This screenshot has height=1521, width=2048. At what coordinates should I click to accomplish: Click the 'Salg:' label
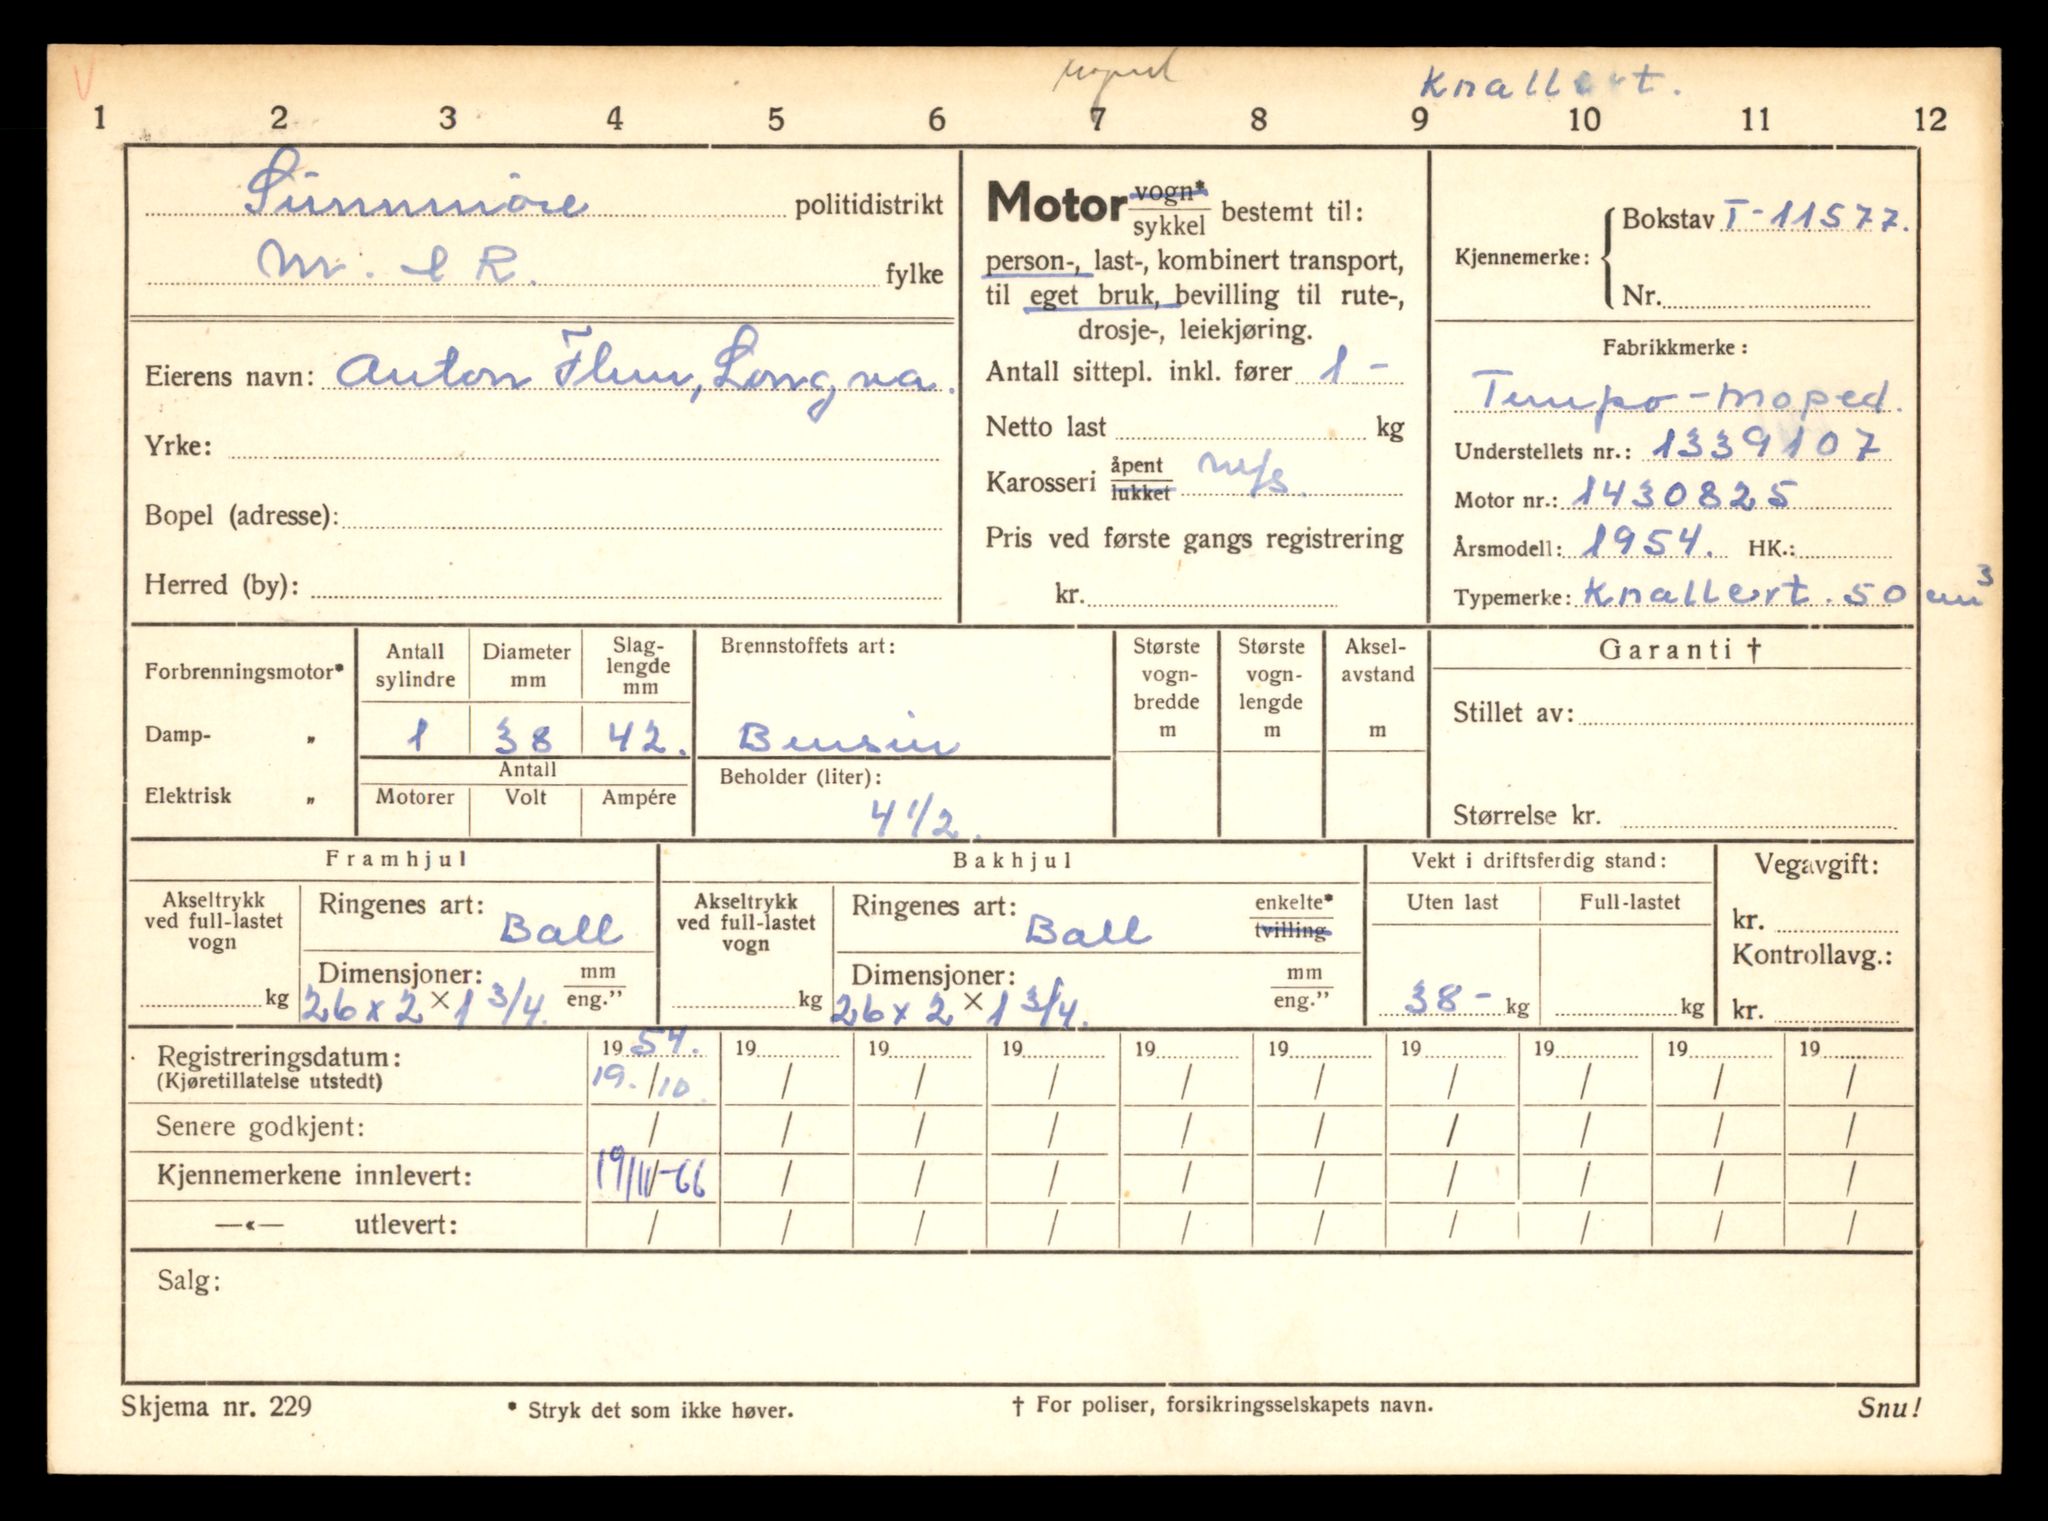point(189,1280)
